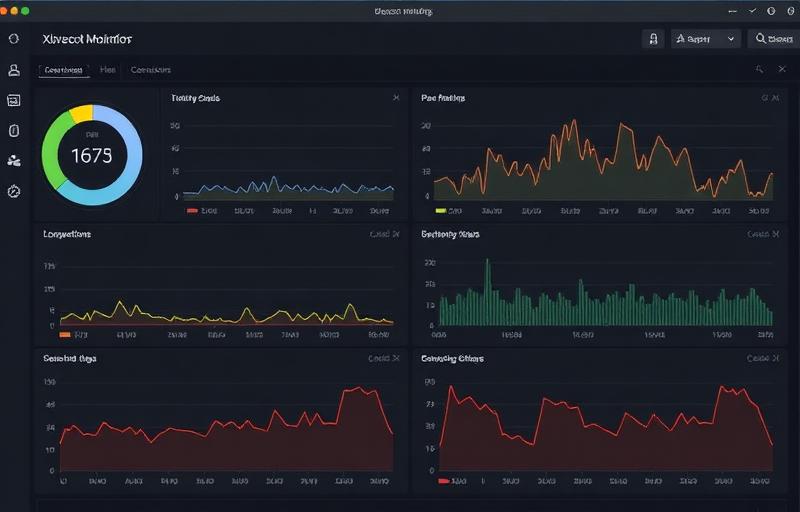Close the blue line chart panel
The width and height of the screenshot is (800, 512).
[396, 98]
